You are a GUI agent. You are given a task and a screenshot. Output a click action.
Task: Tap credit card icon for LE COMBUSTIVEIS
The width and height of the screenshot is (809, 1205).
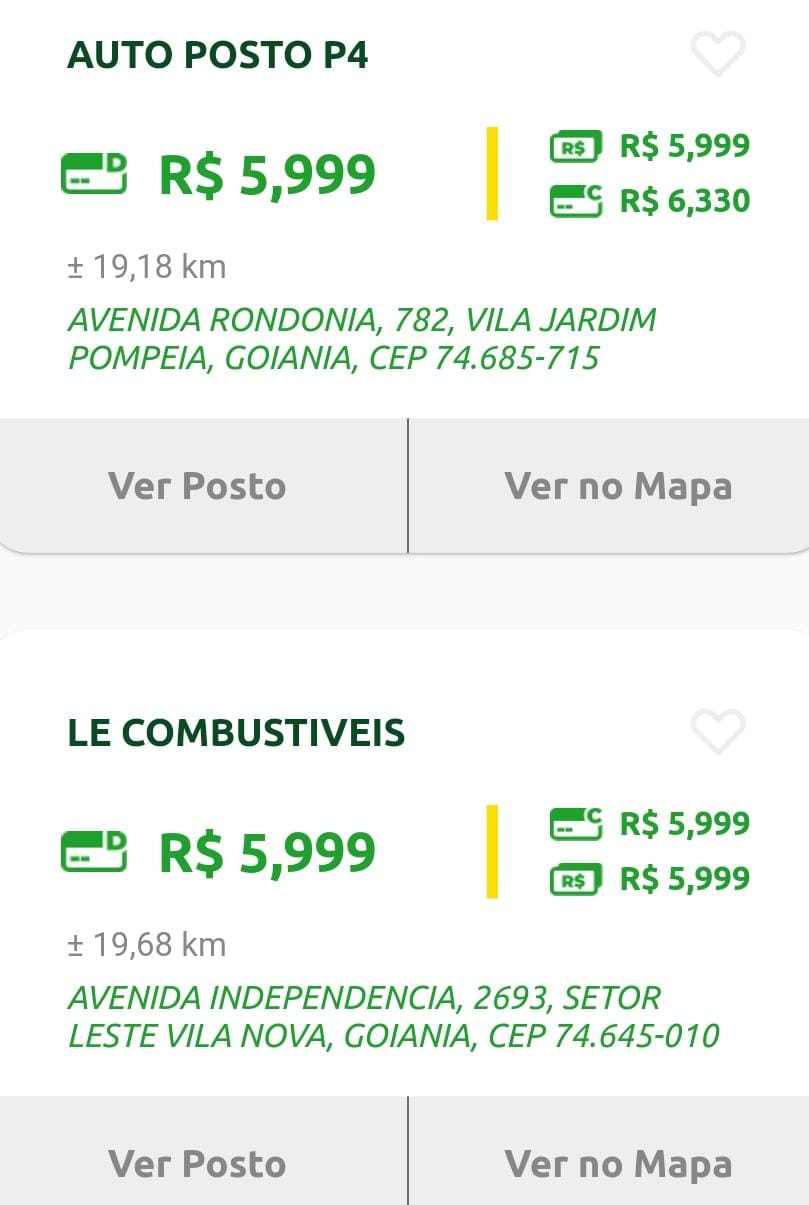pyautogui.click(x=575, y=824)
